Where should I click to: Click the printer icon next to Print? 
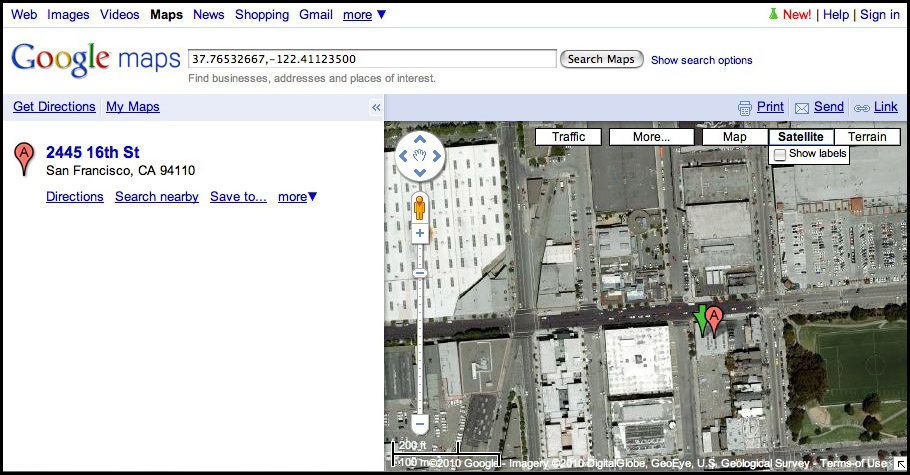click(744, 108)
